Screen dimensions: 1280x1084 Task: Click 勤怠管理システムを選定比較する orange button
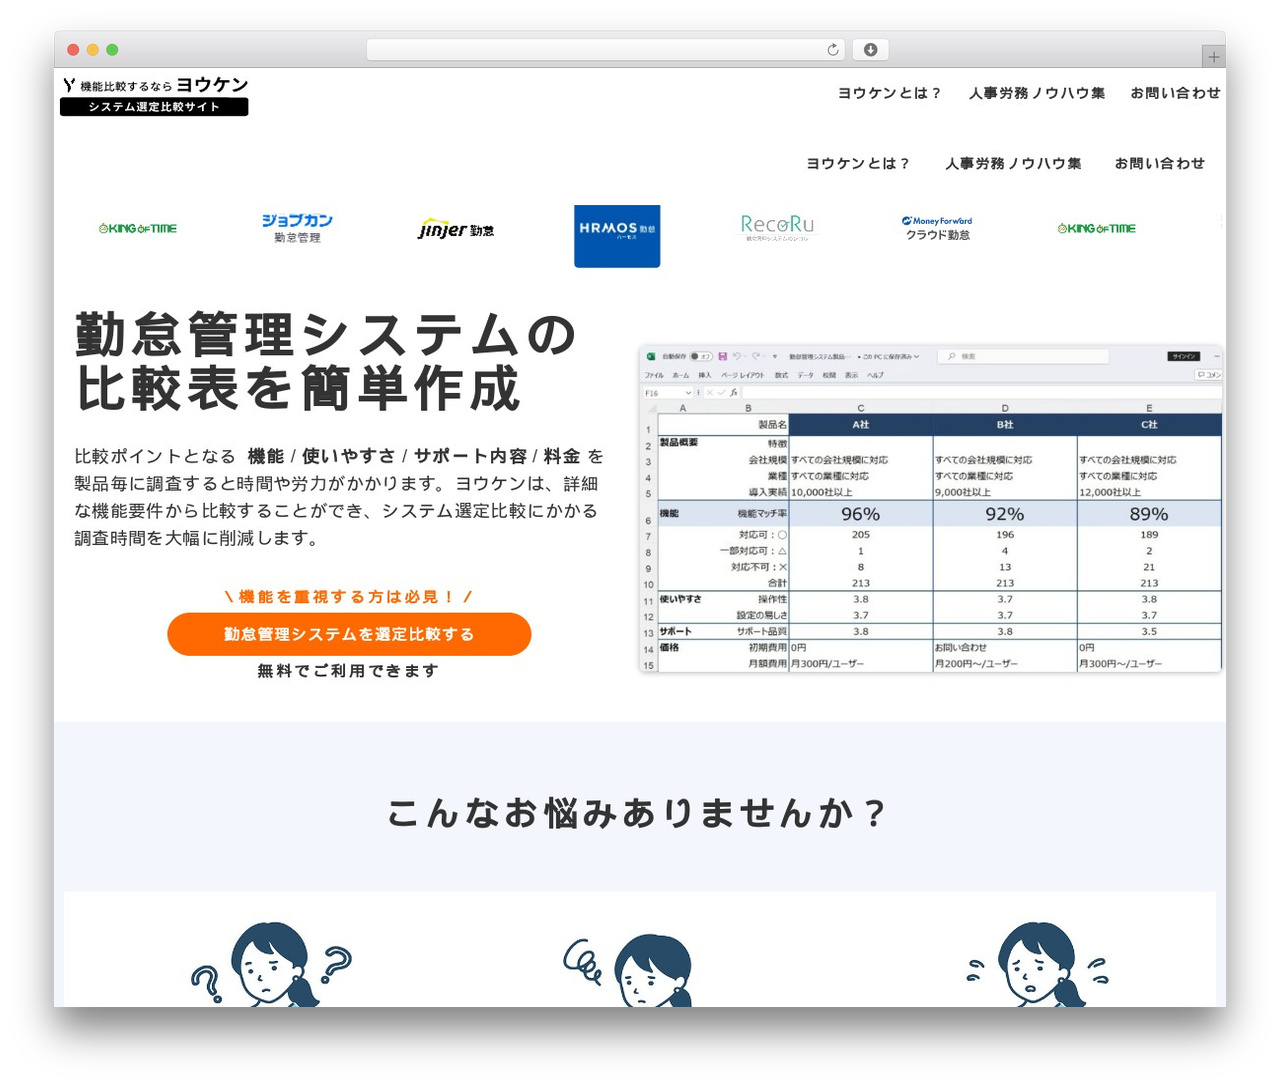coord(349,634)
